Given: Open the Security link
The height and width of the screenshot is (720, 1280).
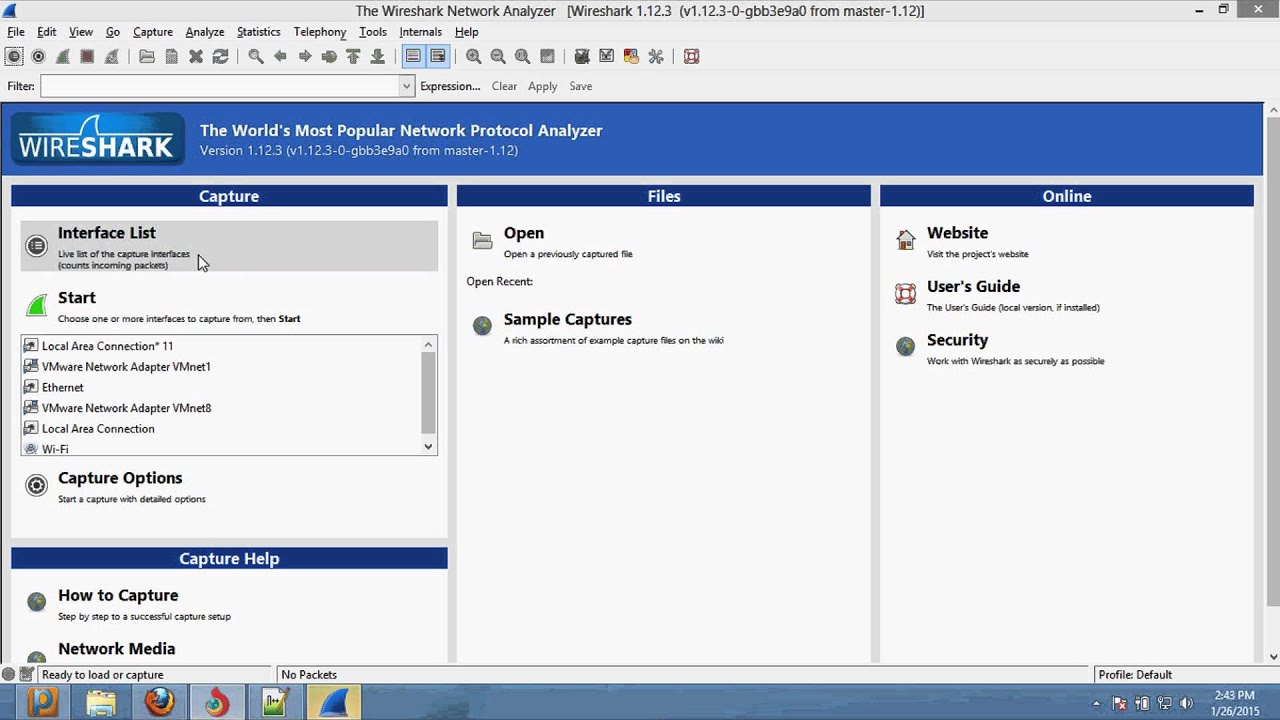Looking at the screenshot, I should [957, 341].
